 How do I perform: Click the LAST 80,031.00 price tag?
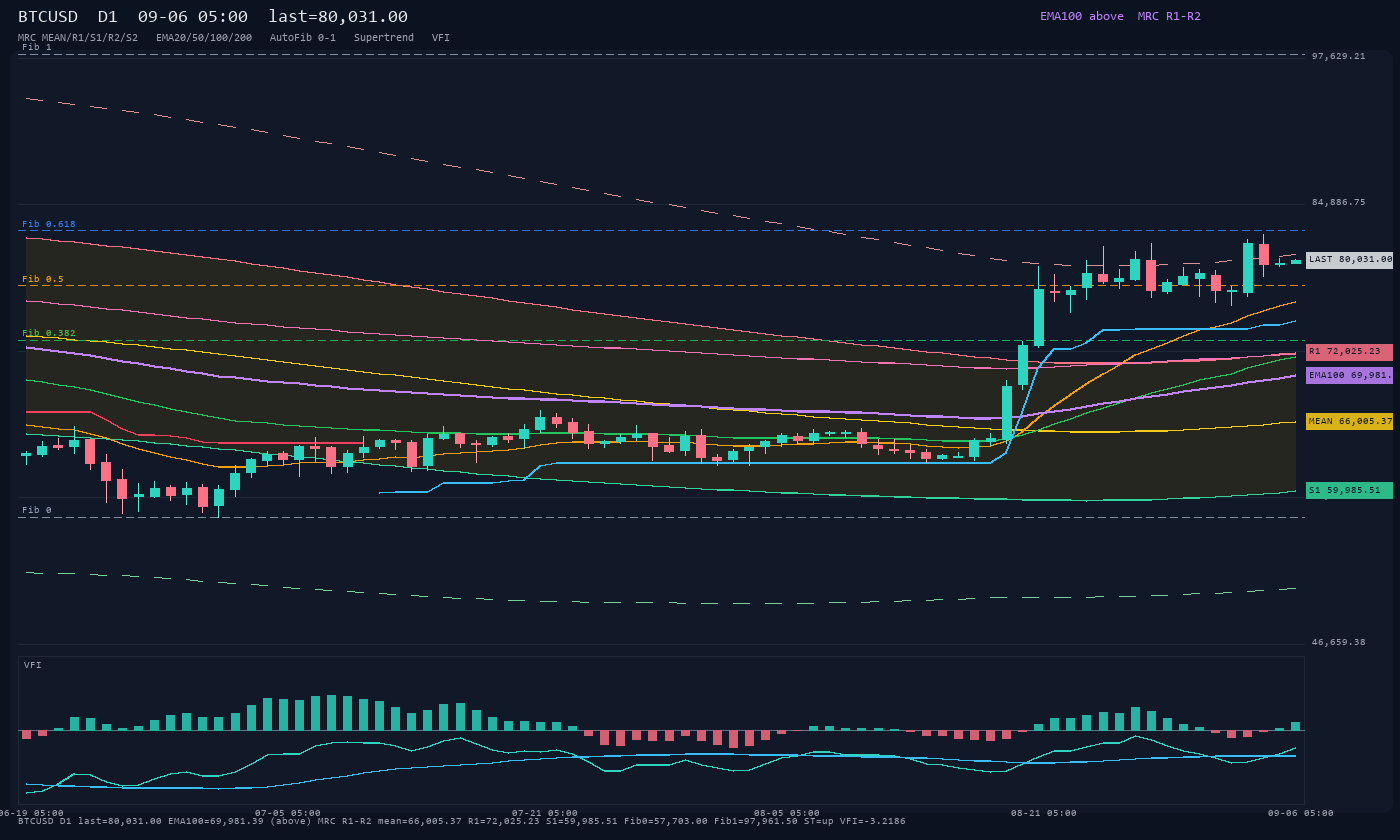tap(1349, 260)
